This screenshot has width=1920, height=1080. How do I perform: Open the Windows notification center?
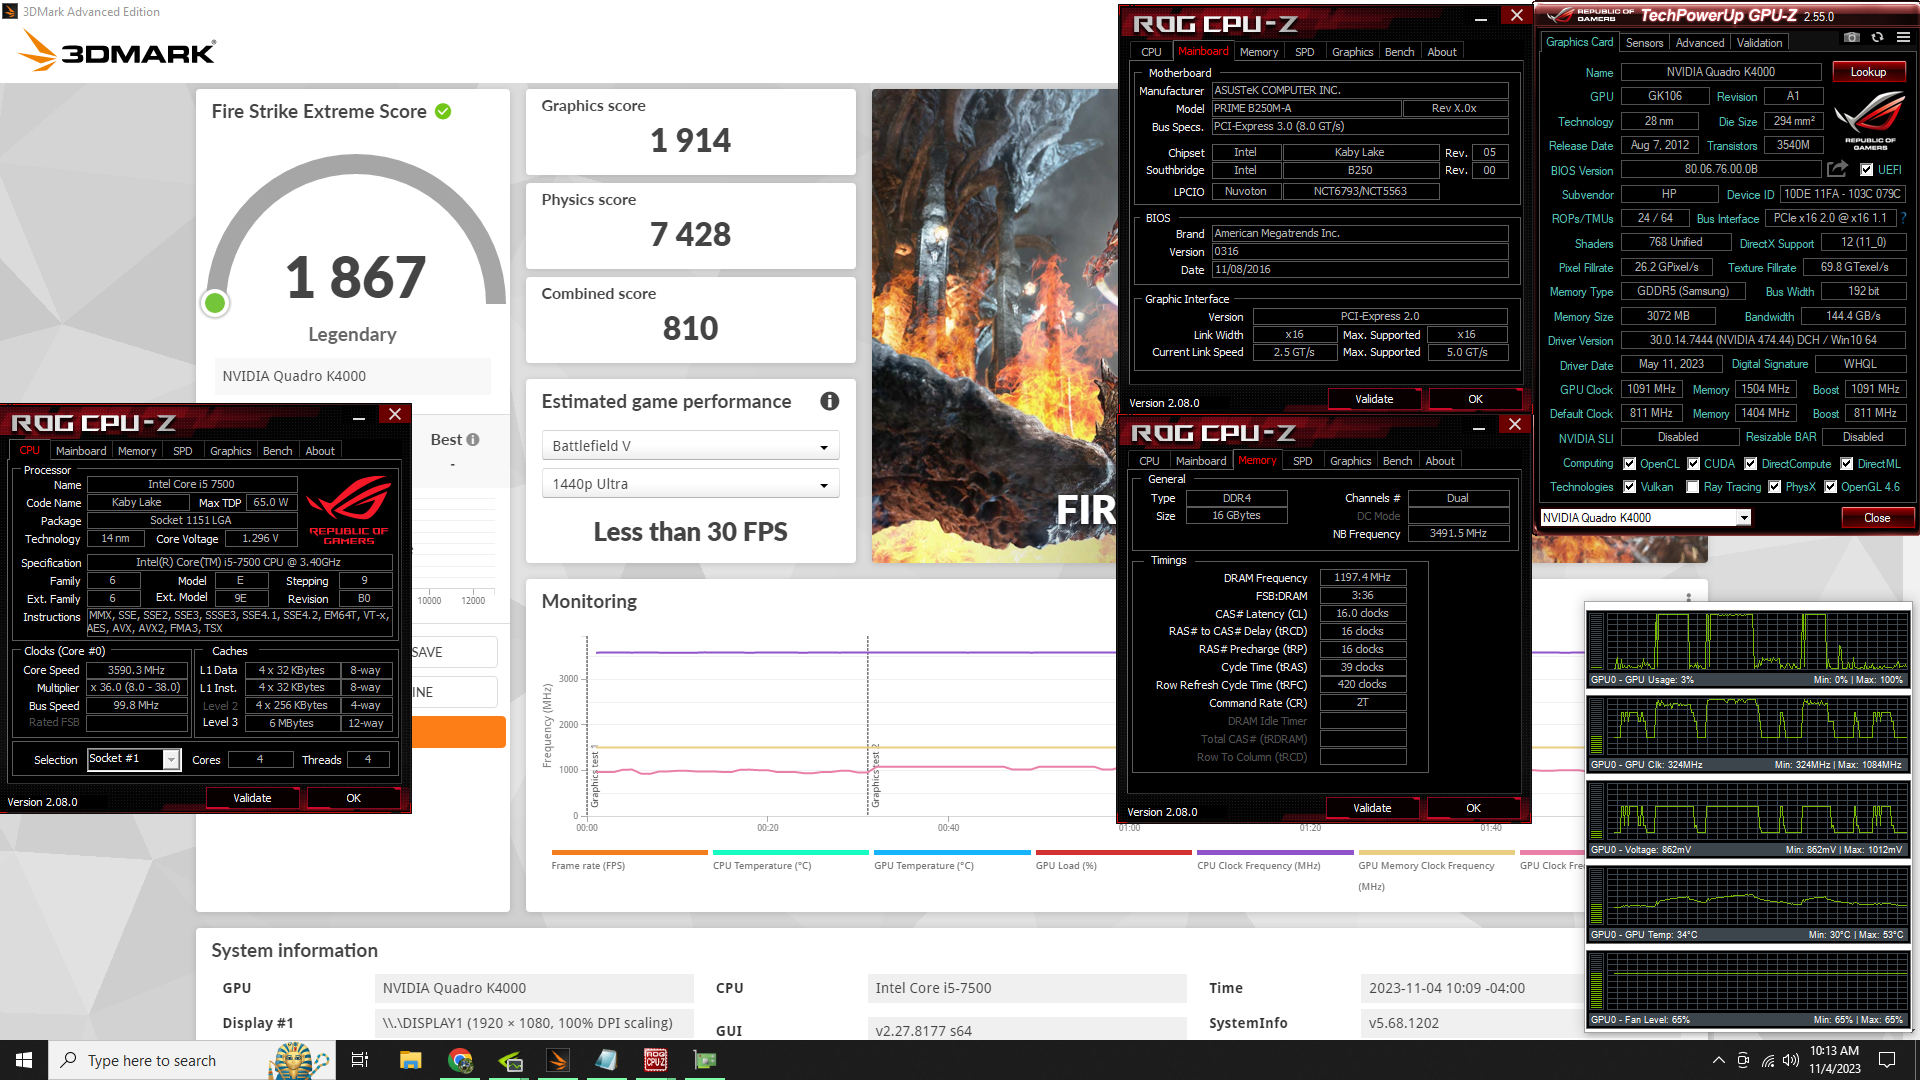click(1888, 1060)
